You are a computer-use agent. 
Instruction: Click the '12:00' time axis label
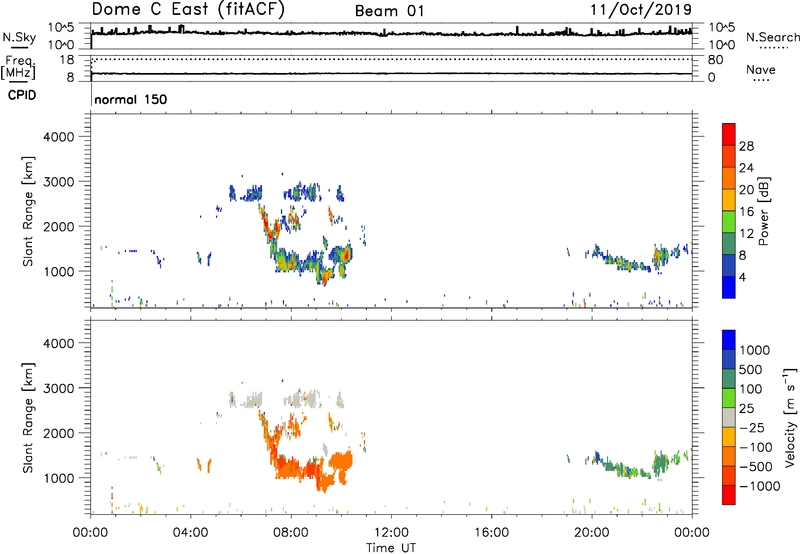click(x=391, y=533)
